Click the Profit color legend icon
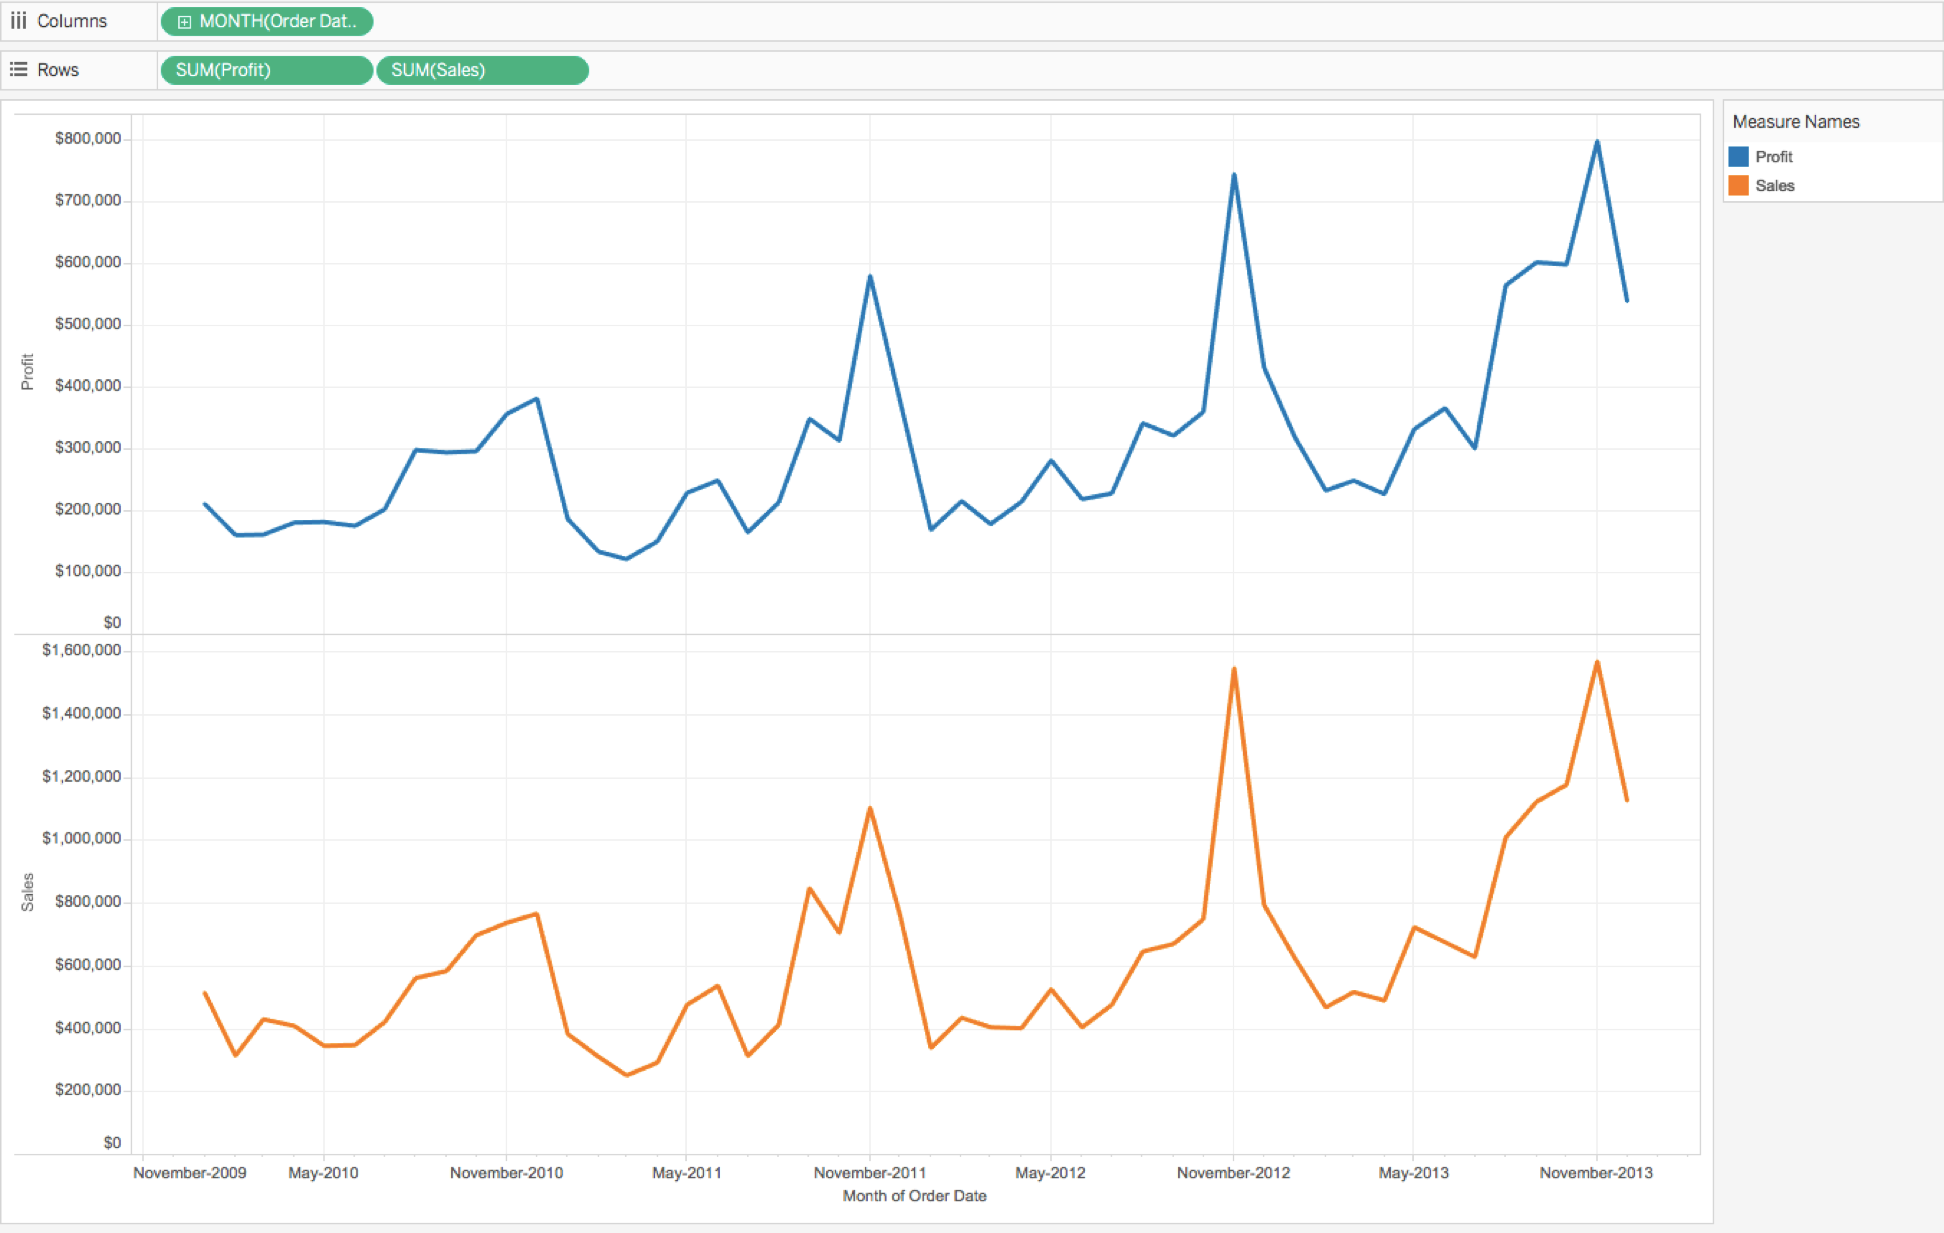 pos(1738,156)
